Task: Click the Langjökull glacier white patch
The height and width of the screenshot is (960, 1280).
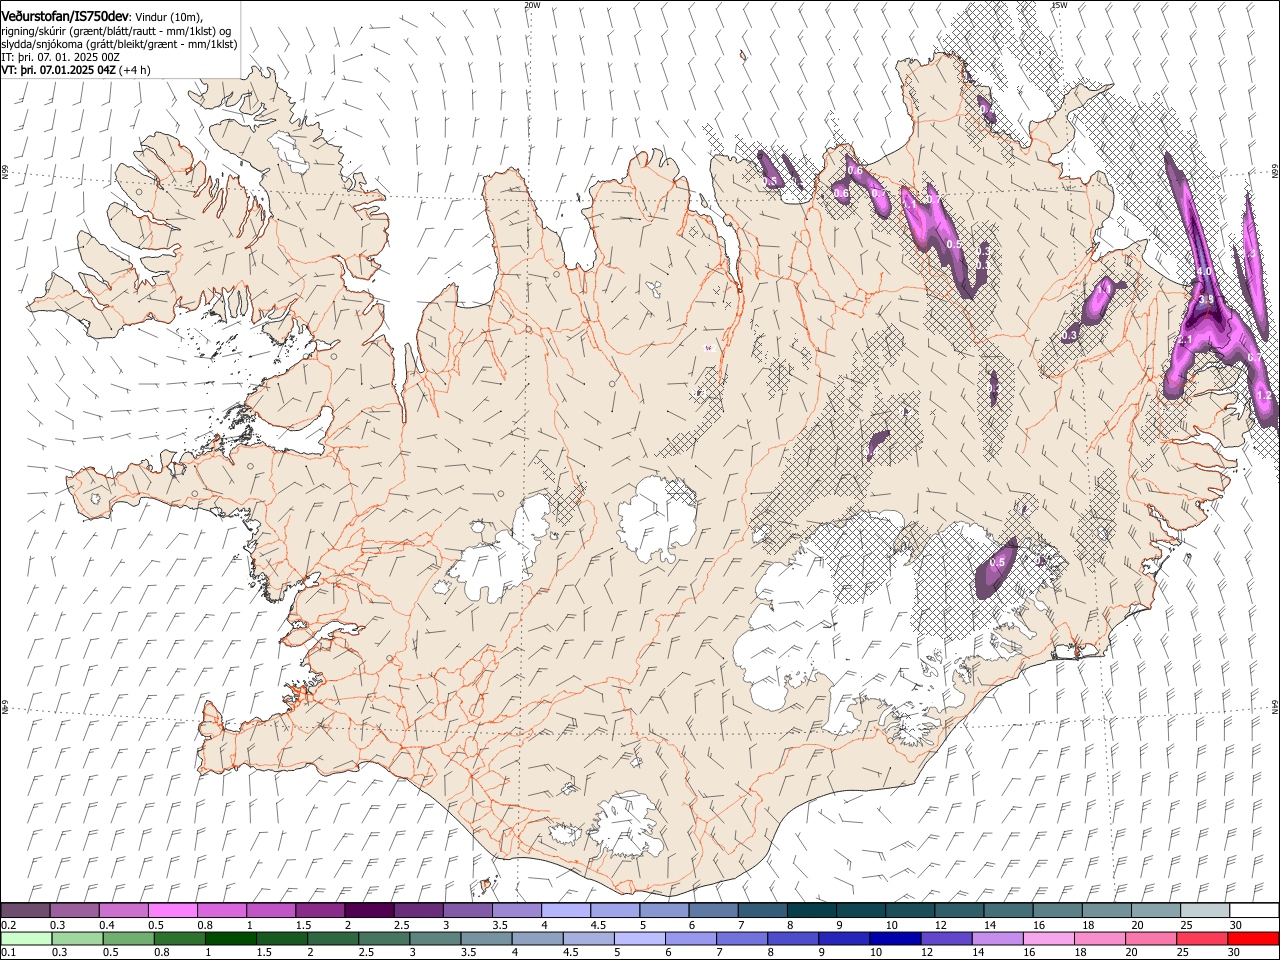Action: pos(500,555)
